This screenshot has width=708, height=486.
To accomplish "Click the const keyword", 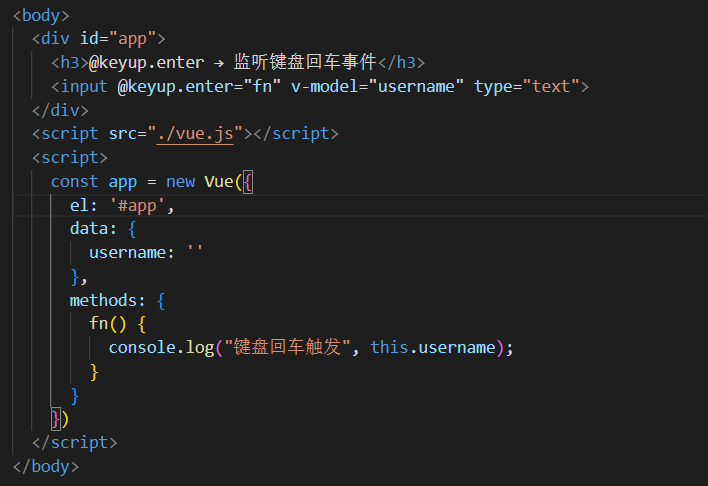I will pos(75,181).
